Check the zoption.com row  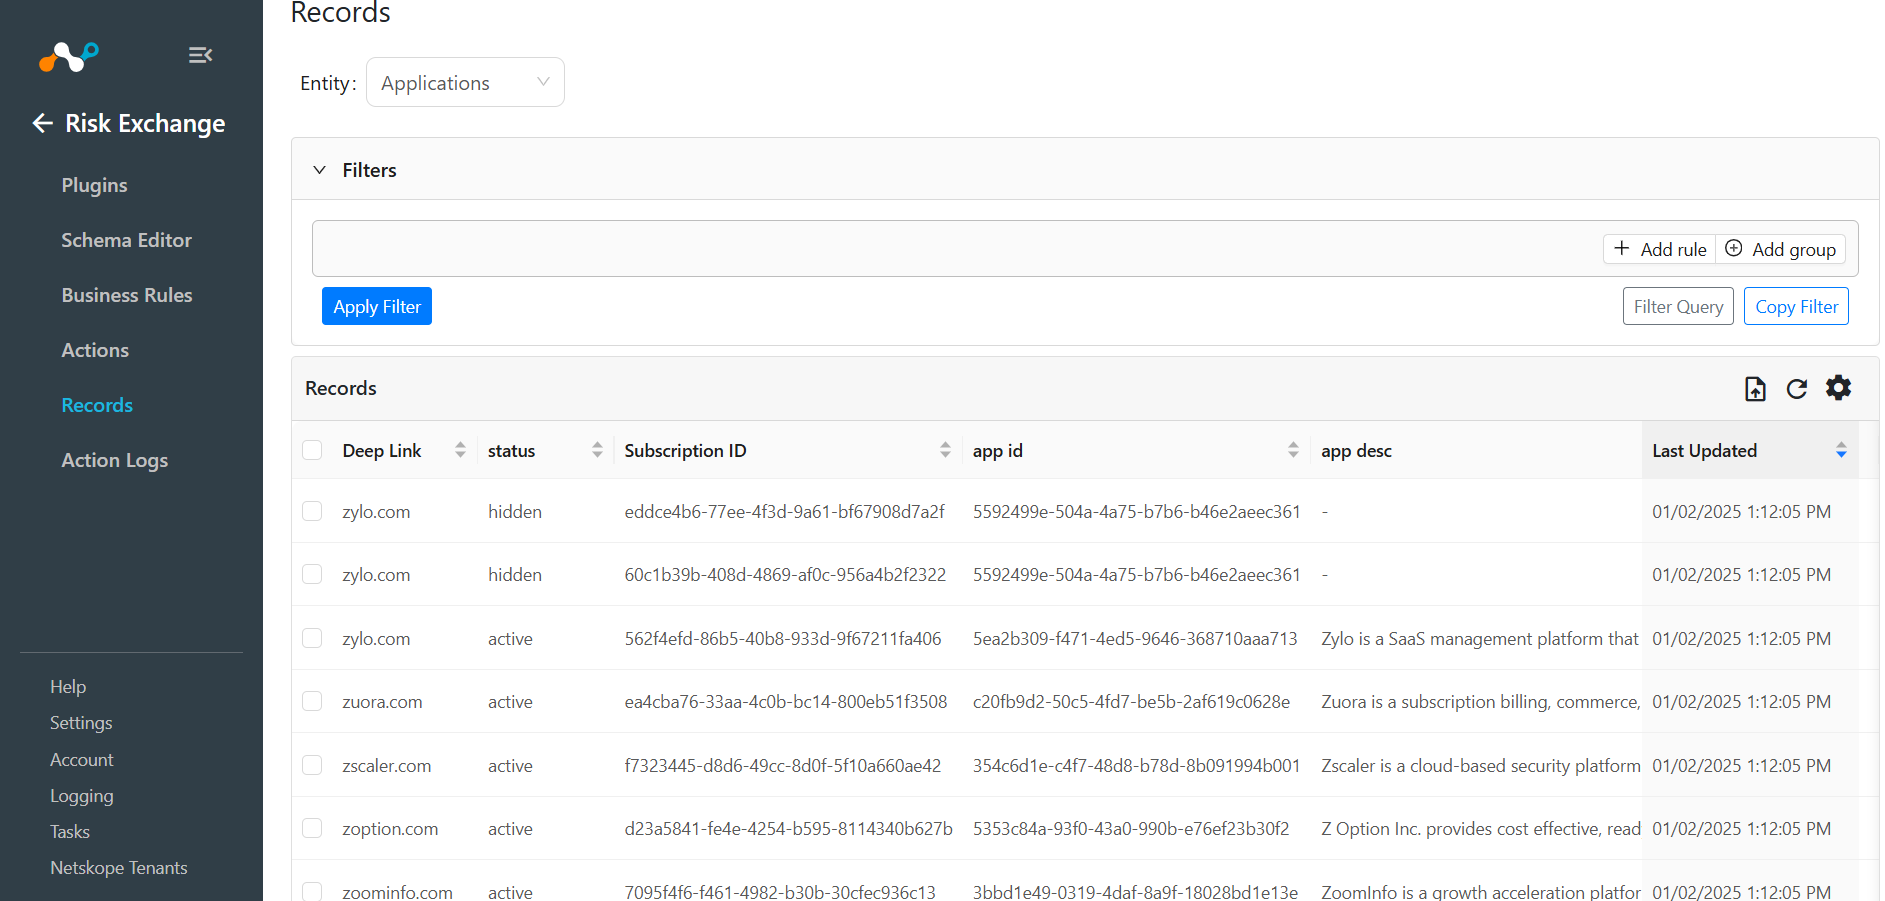click(x=312, y=828)
